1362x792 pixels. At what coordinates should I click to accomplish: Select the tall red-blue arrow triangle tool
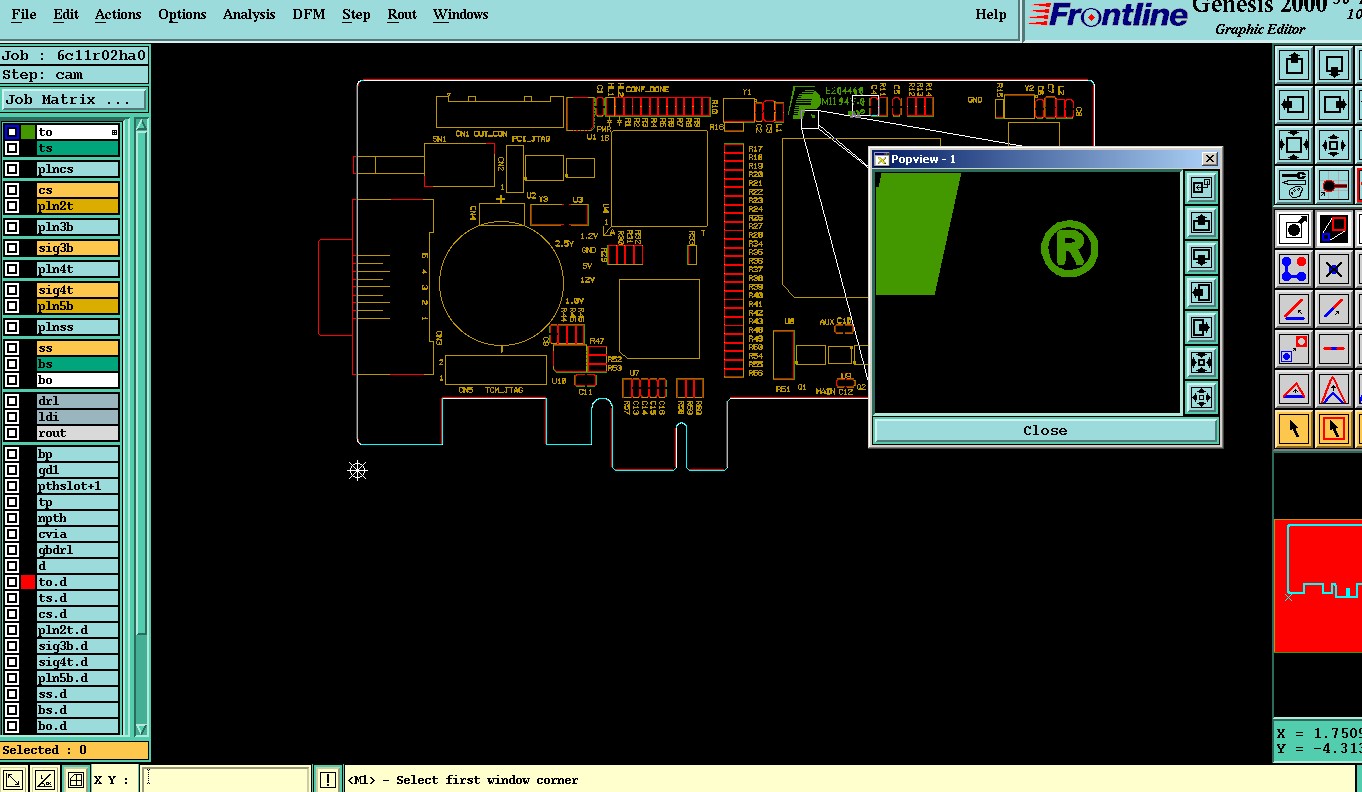point(1333,389)
